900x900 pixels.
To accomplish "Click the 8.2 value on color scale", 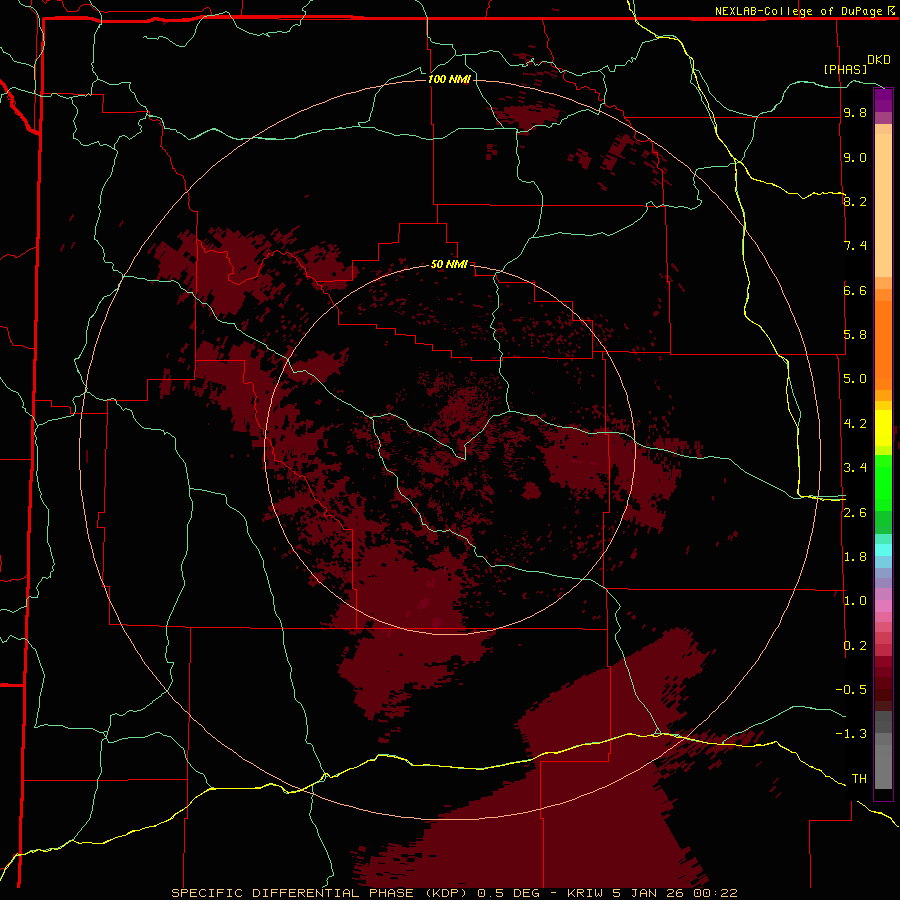I will coord(855,201).
